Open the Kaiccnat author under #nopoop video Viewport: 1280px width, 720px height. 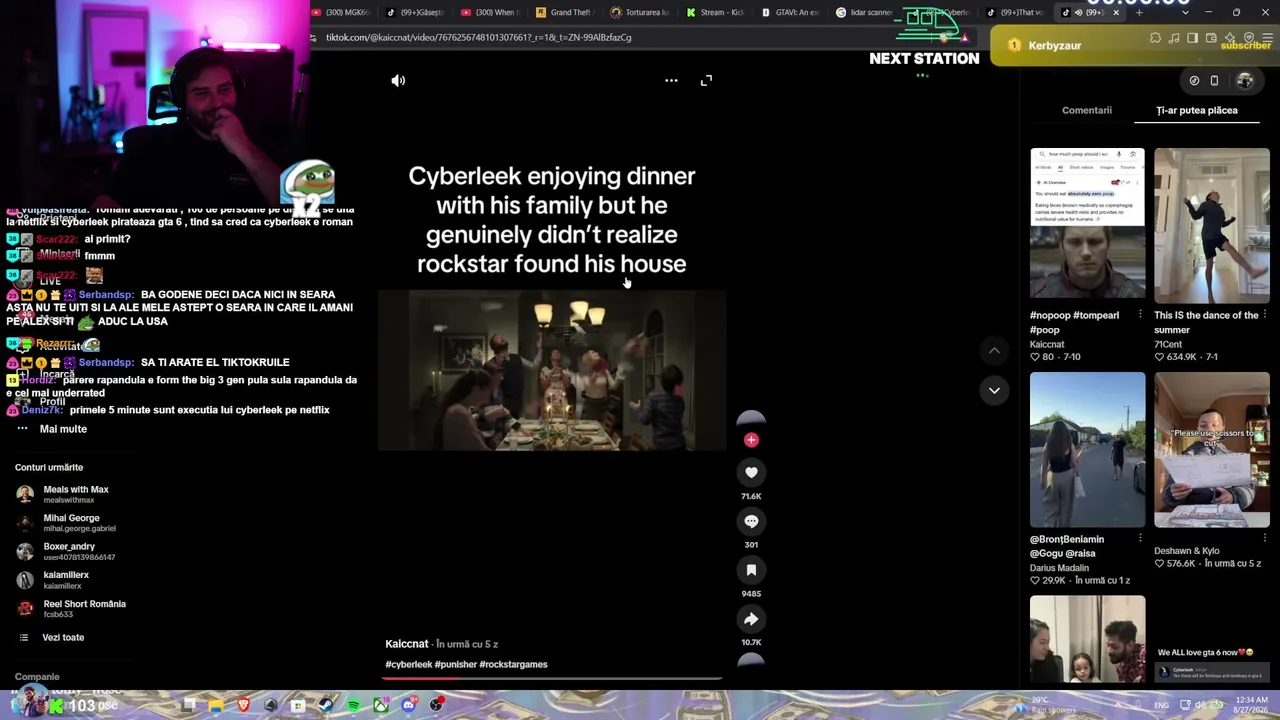(1047, 344)
